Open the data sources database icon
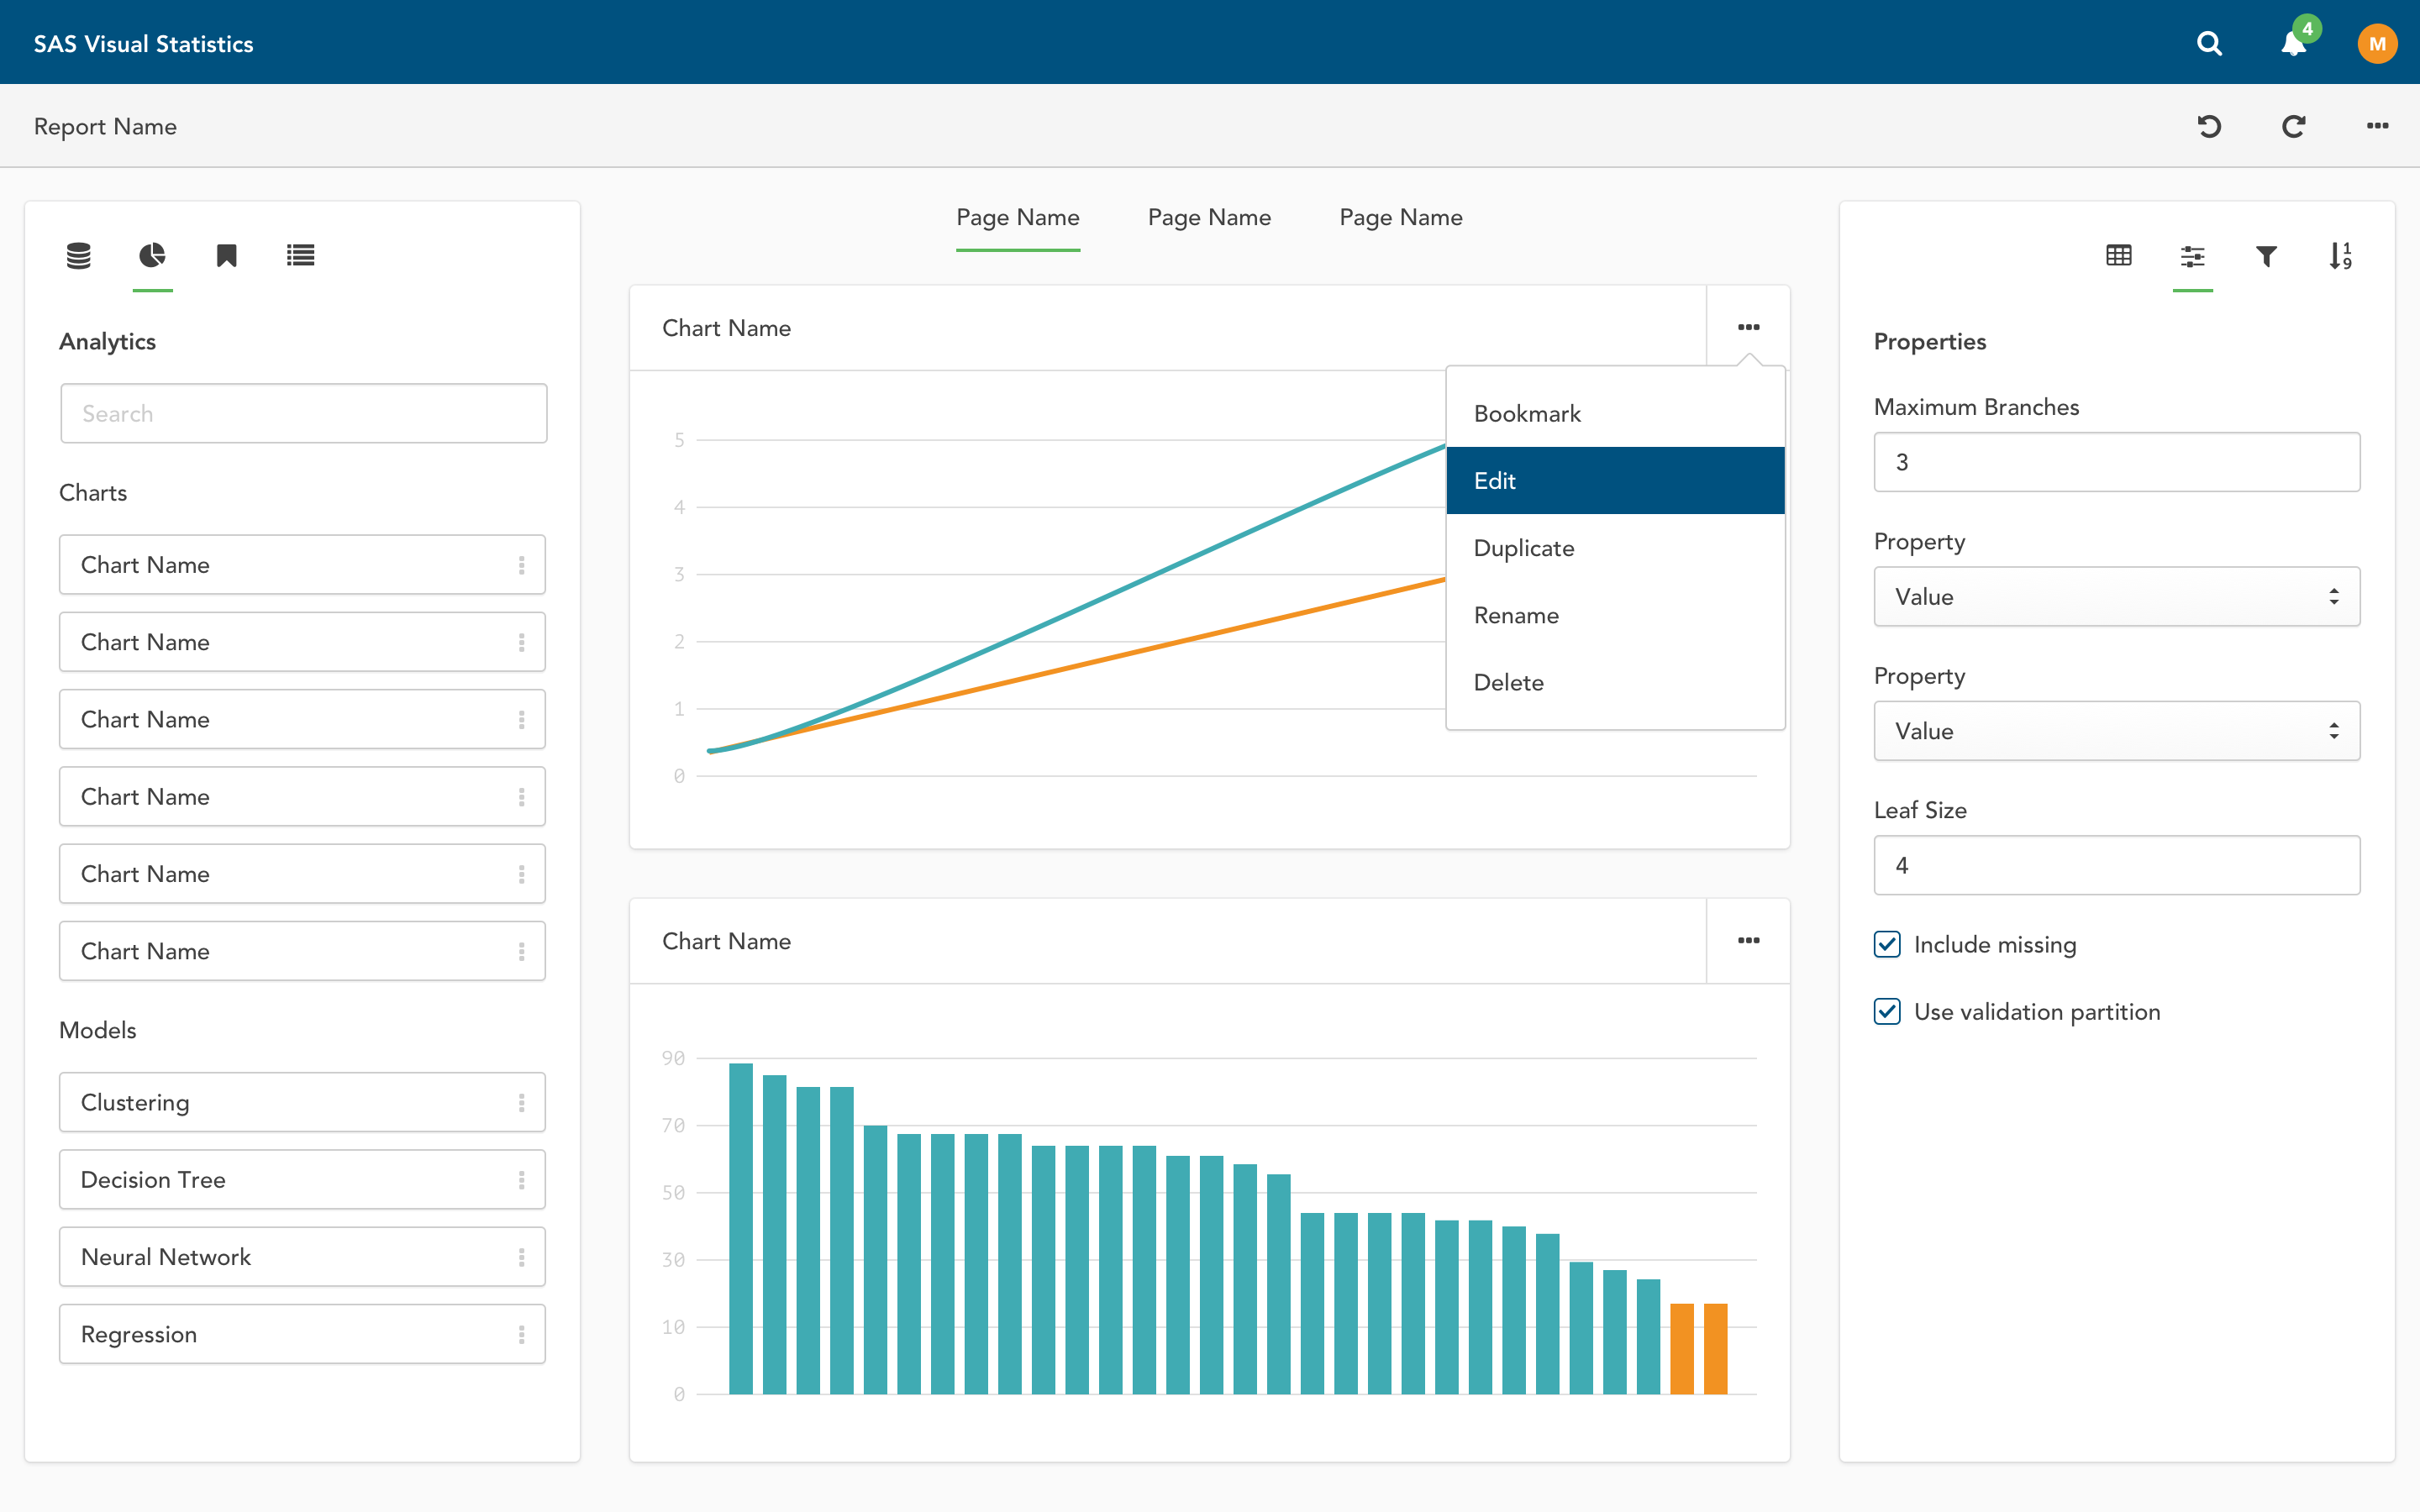This screenshot has width=2420, height=1512. 78,256
